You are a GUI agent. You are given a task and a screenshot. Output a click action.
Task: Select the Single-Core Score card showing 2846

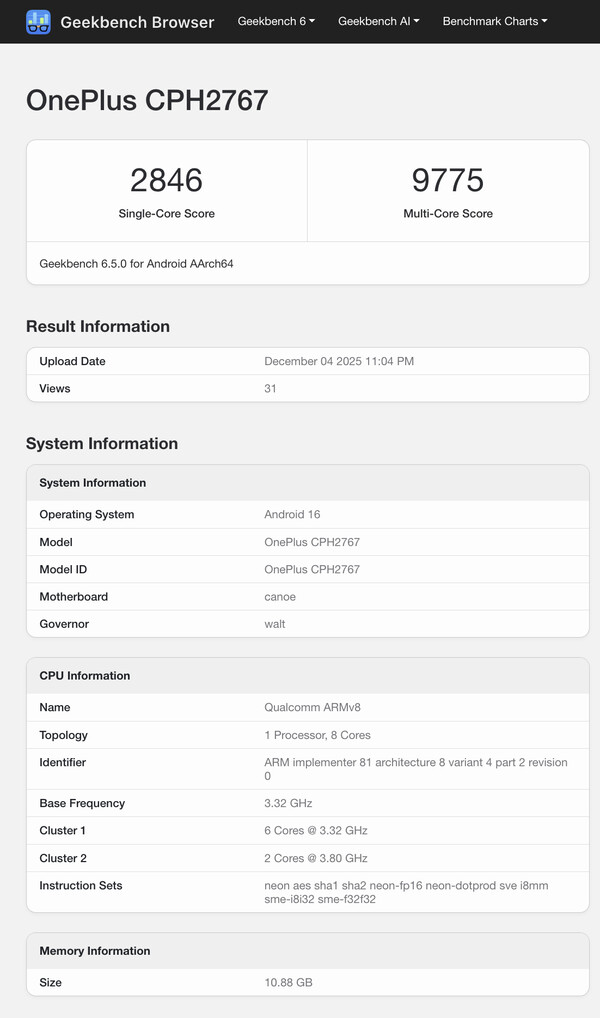(x=166, y=189)
